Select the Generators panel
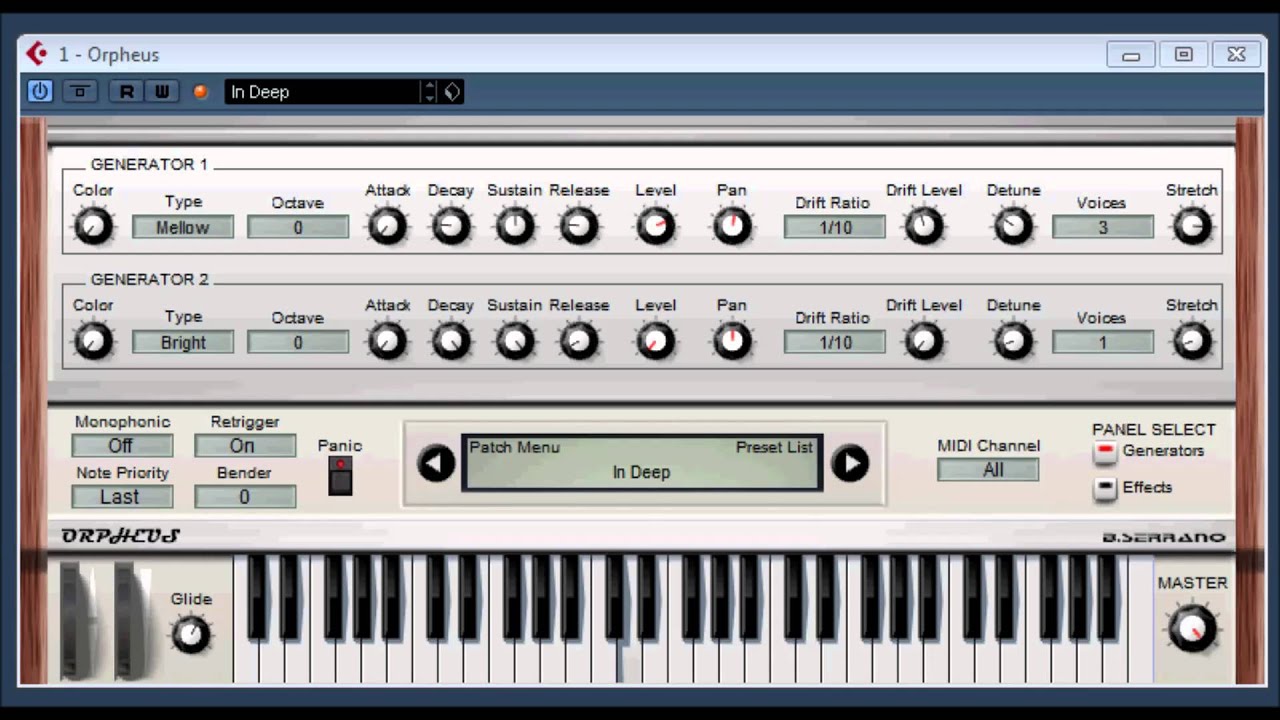The width and height of the screenshot is (1280, 720). coord(1105,452)
